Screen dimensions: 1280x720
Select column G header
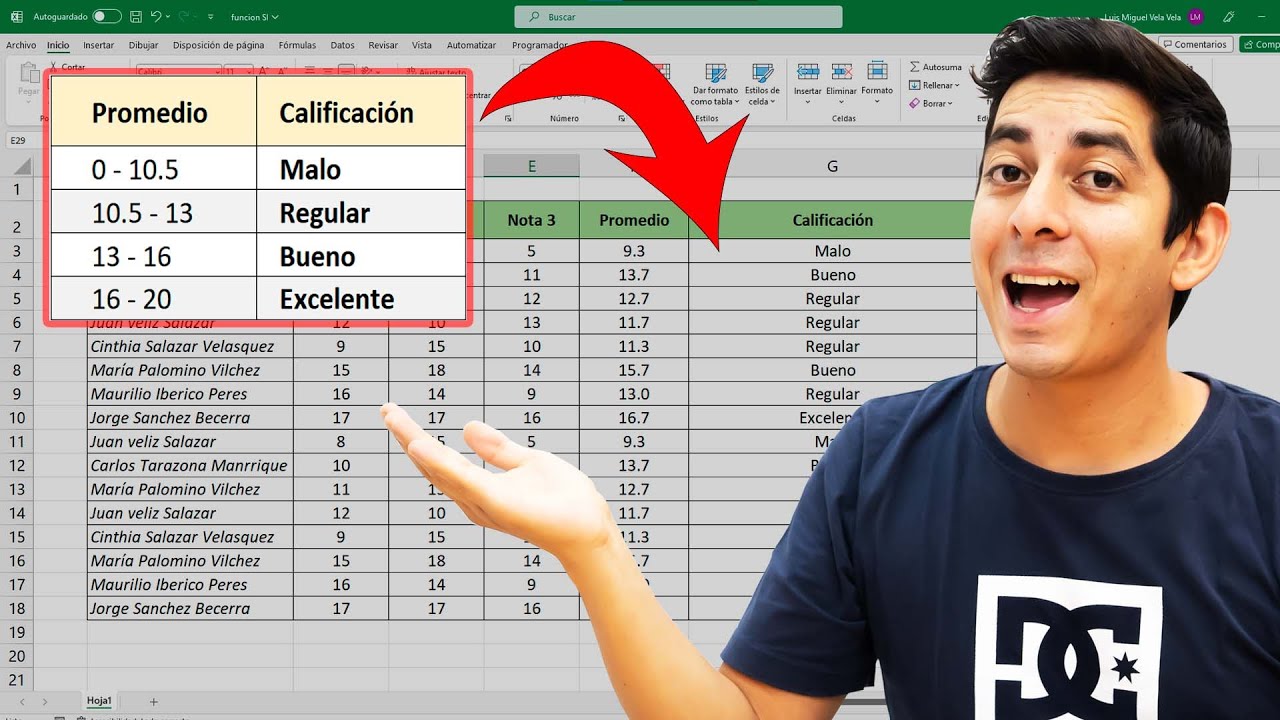click(x=832, y=166)
